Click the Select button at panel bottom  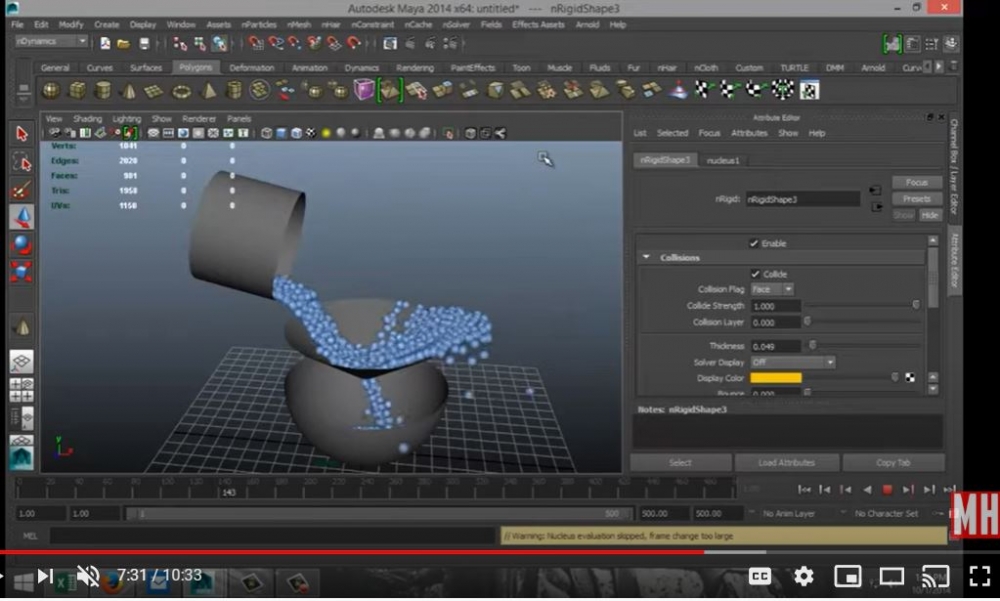click(680, 463)
